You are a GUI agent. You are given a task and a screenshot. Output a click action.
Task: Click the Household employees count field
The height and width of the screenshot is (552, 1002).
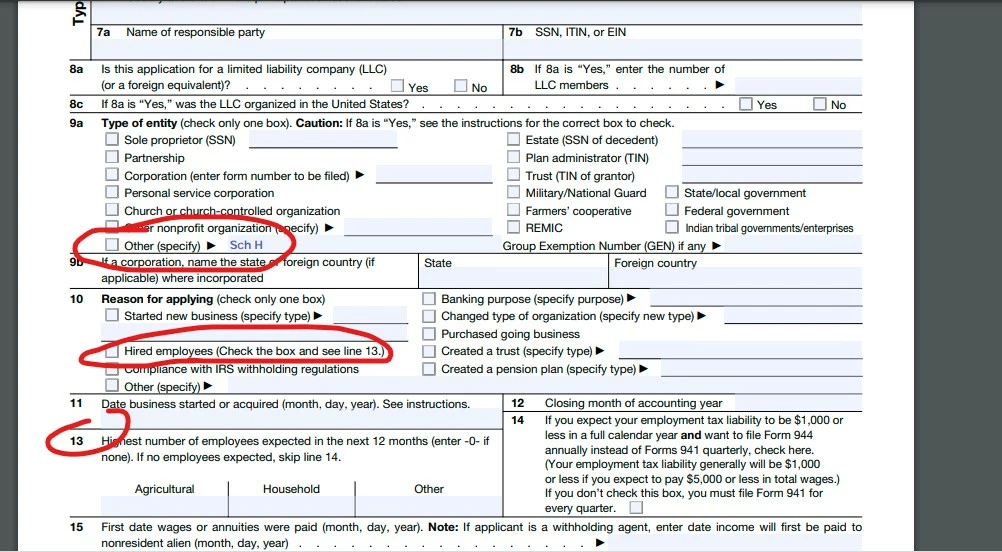pyautogui.click(x=291, y=506)
